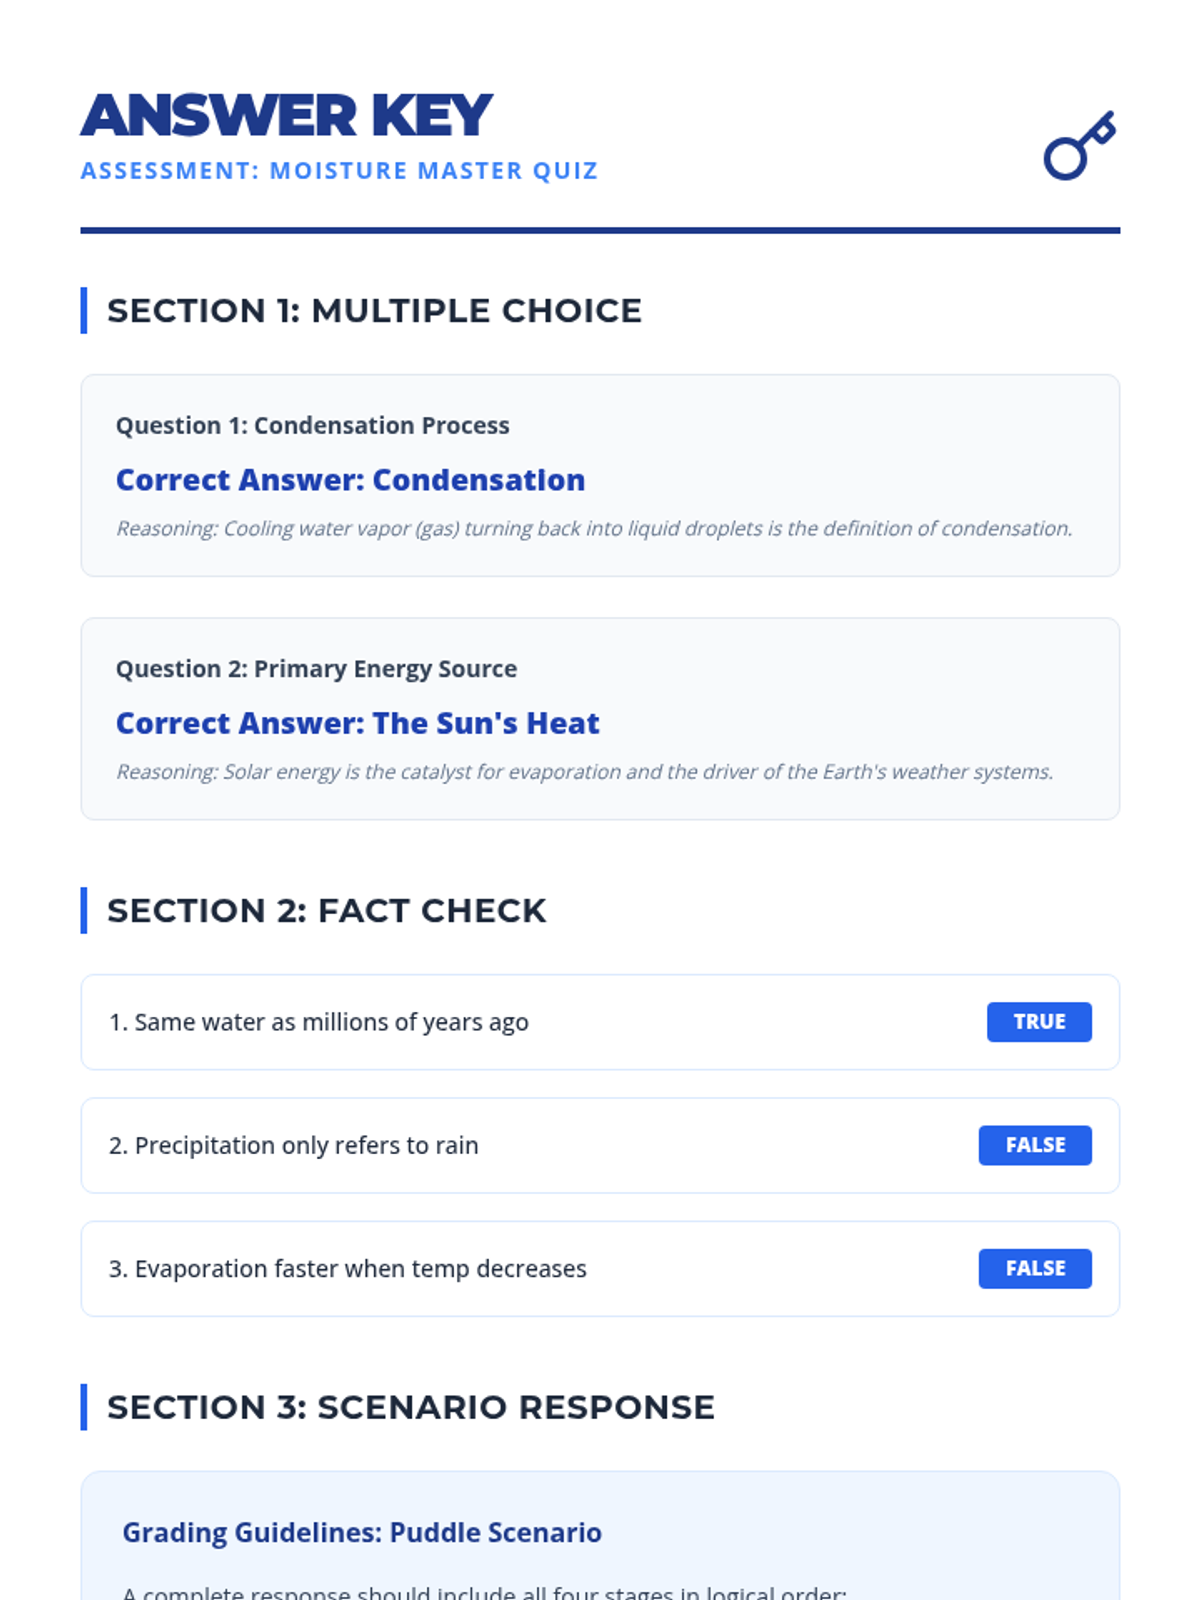Click the condensation reasoning explanation
1200x1600 pixels.
594,528
